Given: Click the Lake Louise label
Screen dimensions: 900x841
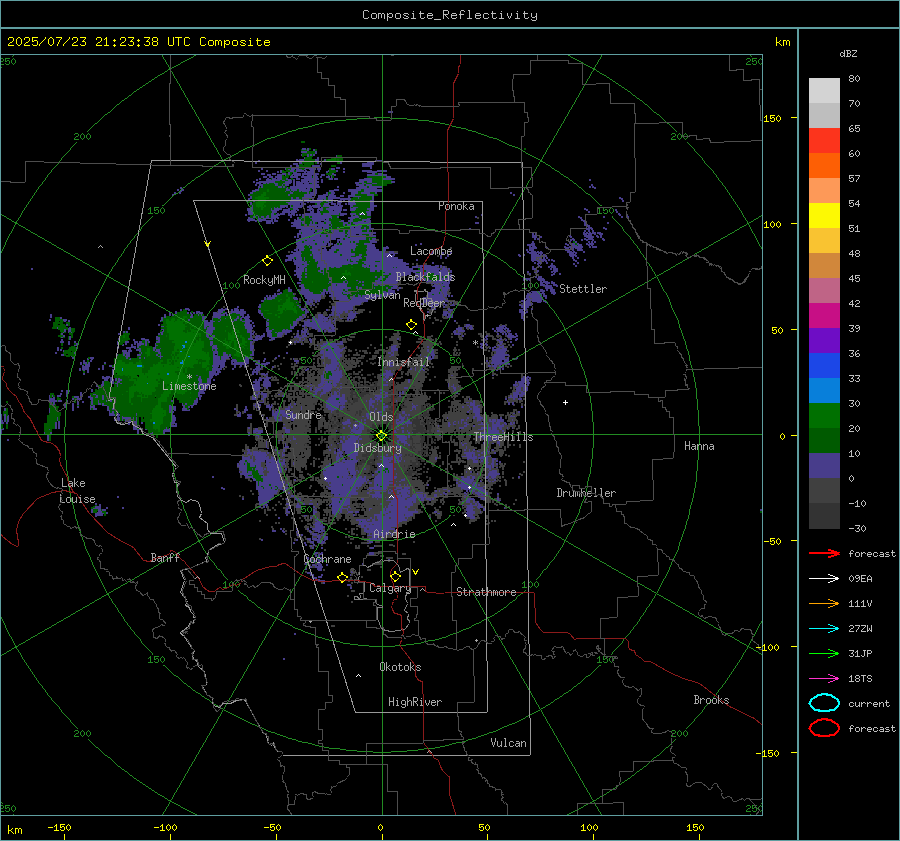Looking at the screenshot, I should (x=77, y=491).
